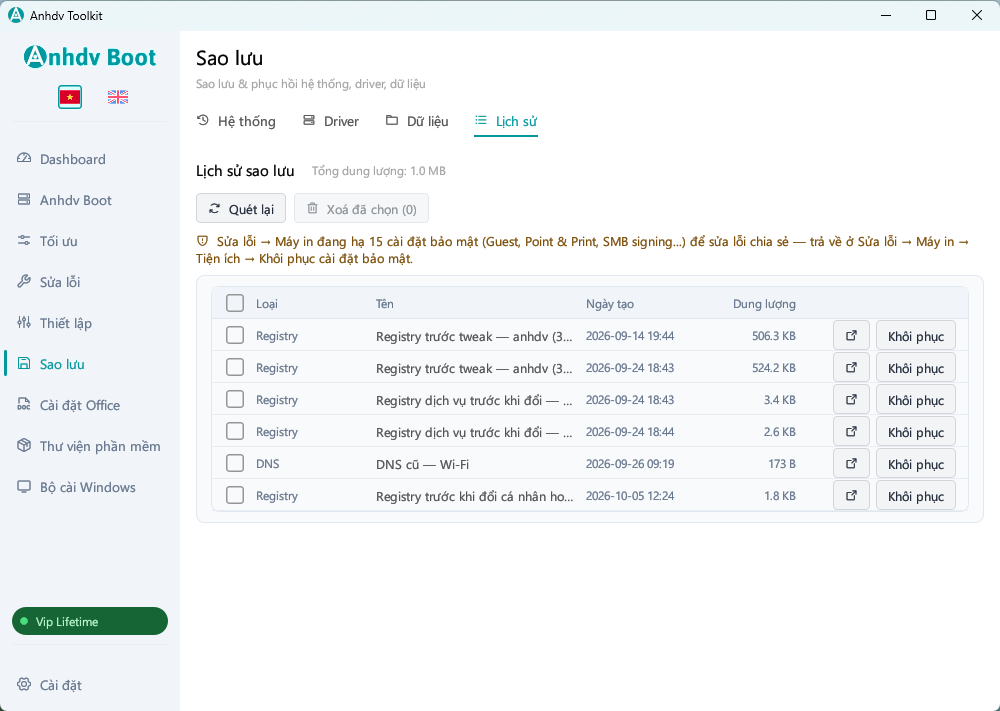Switch language to English UK flag
The width and height of the screenshot is (1000, 711).
coord(118,97)
